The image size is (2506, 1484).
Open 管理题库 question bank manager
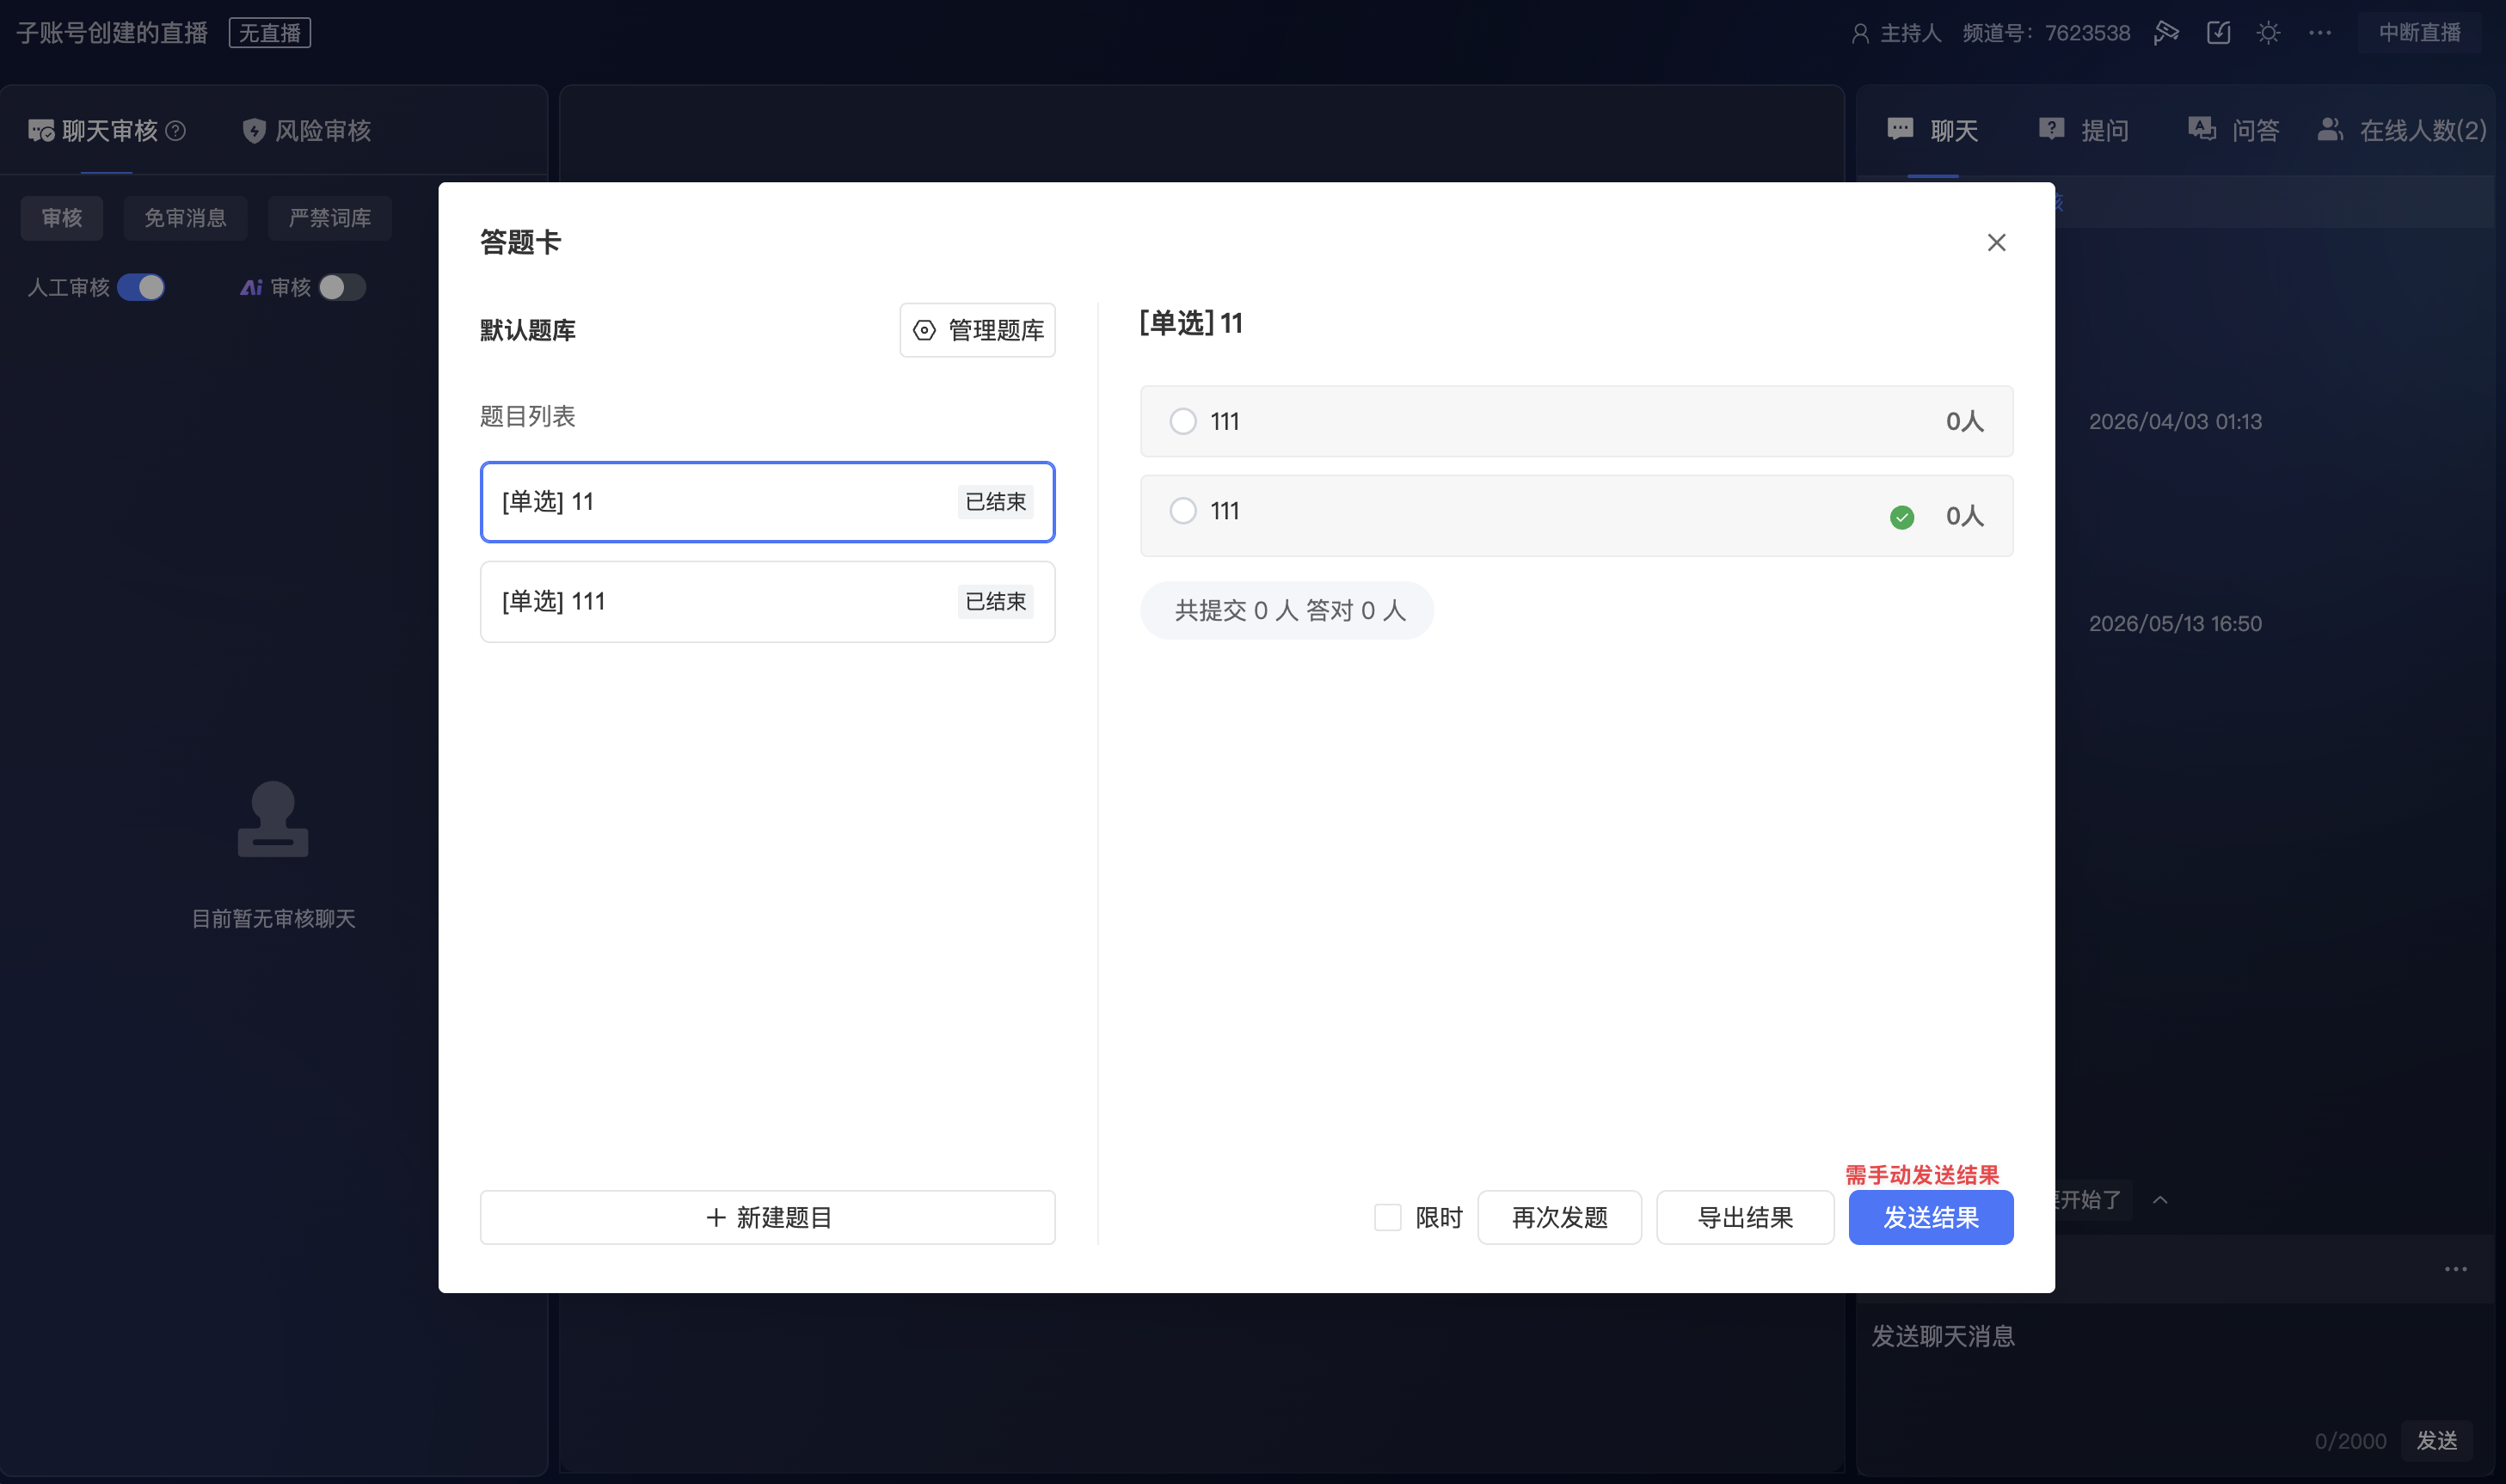point(977,330)
